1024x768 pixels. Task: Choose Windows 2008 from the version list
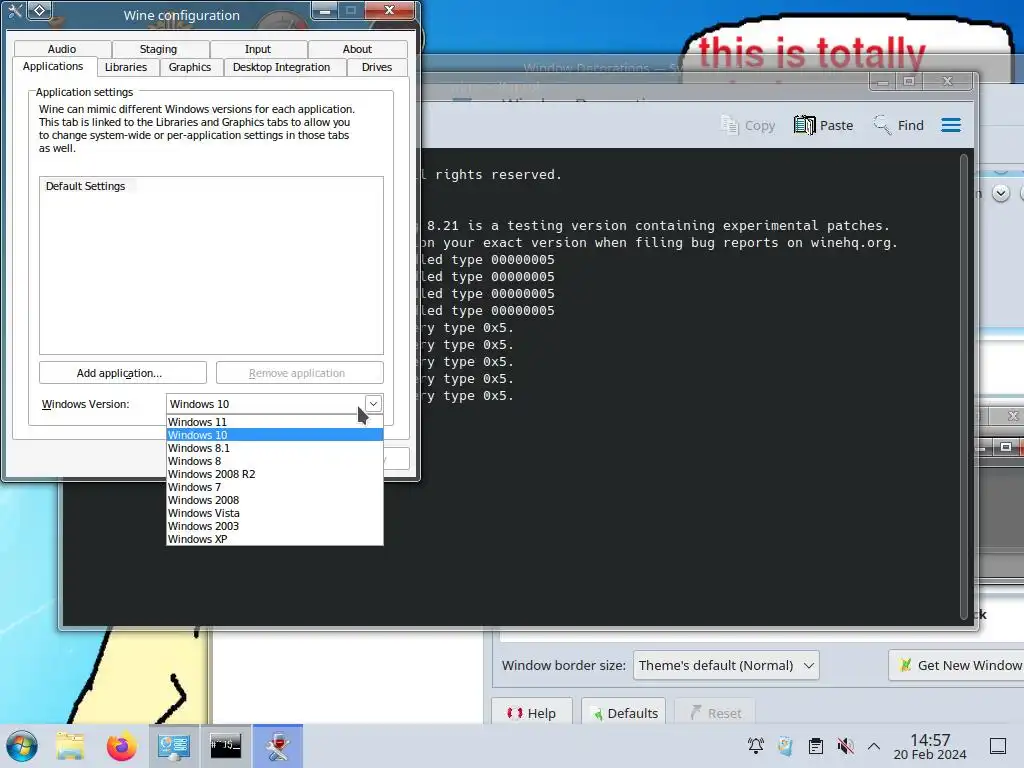click(275, 500)
